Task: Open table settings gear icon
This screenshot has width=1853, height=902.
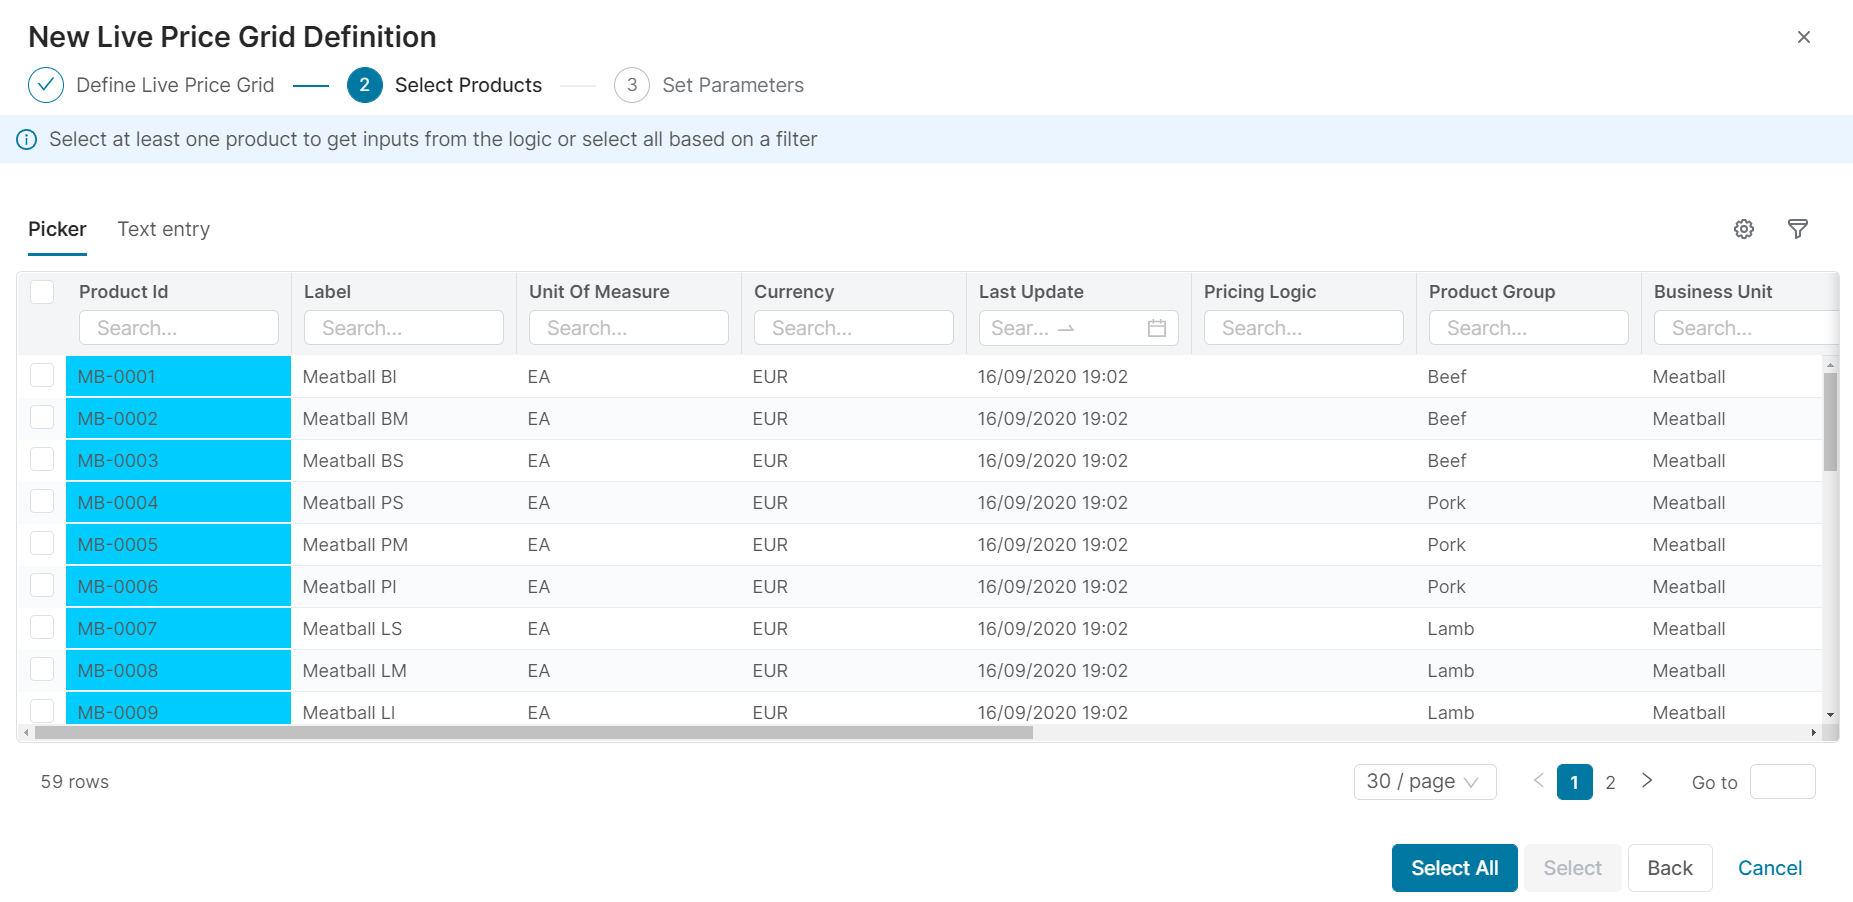Action: coord(1743,229)
